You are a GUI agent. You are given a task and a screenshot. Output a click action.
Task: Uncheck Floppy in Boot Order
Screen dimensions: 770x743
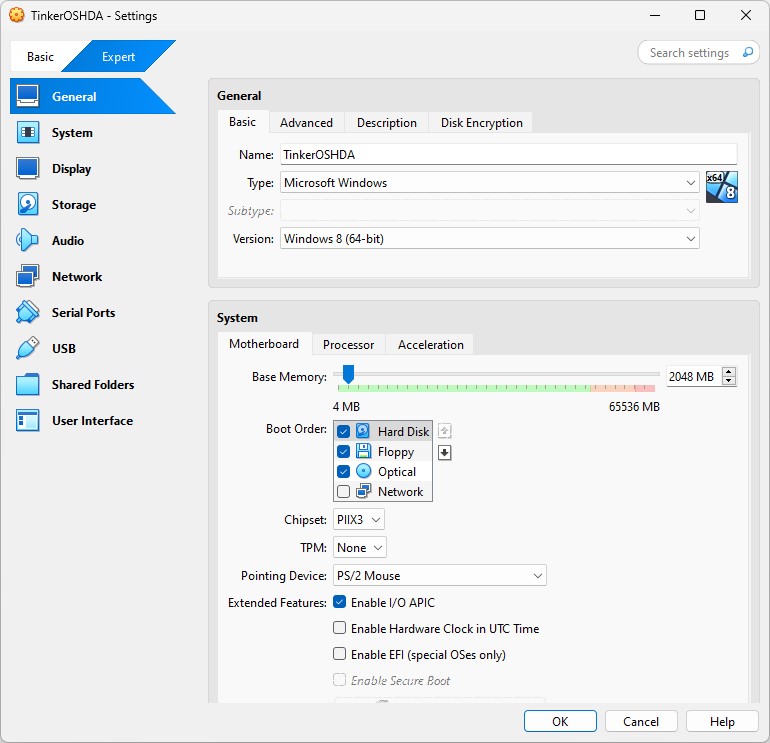tap(343, 451)
